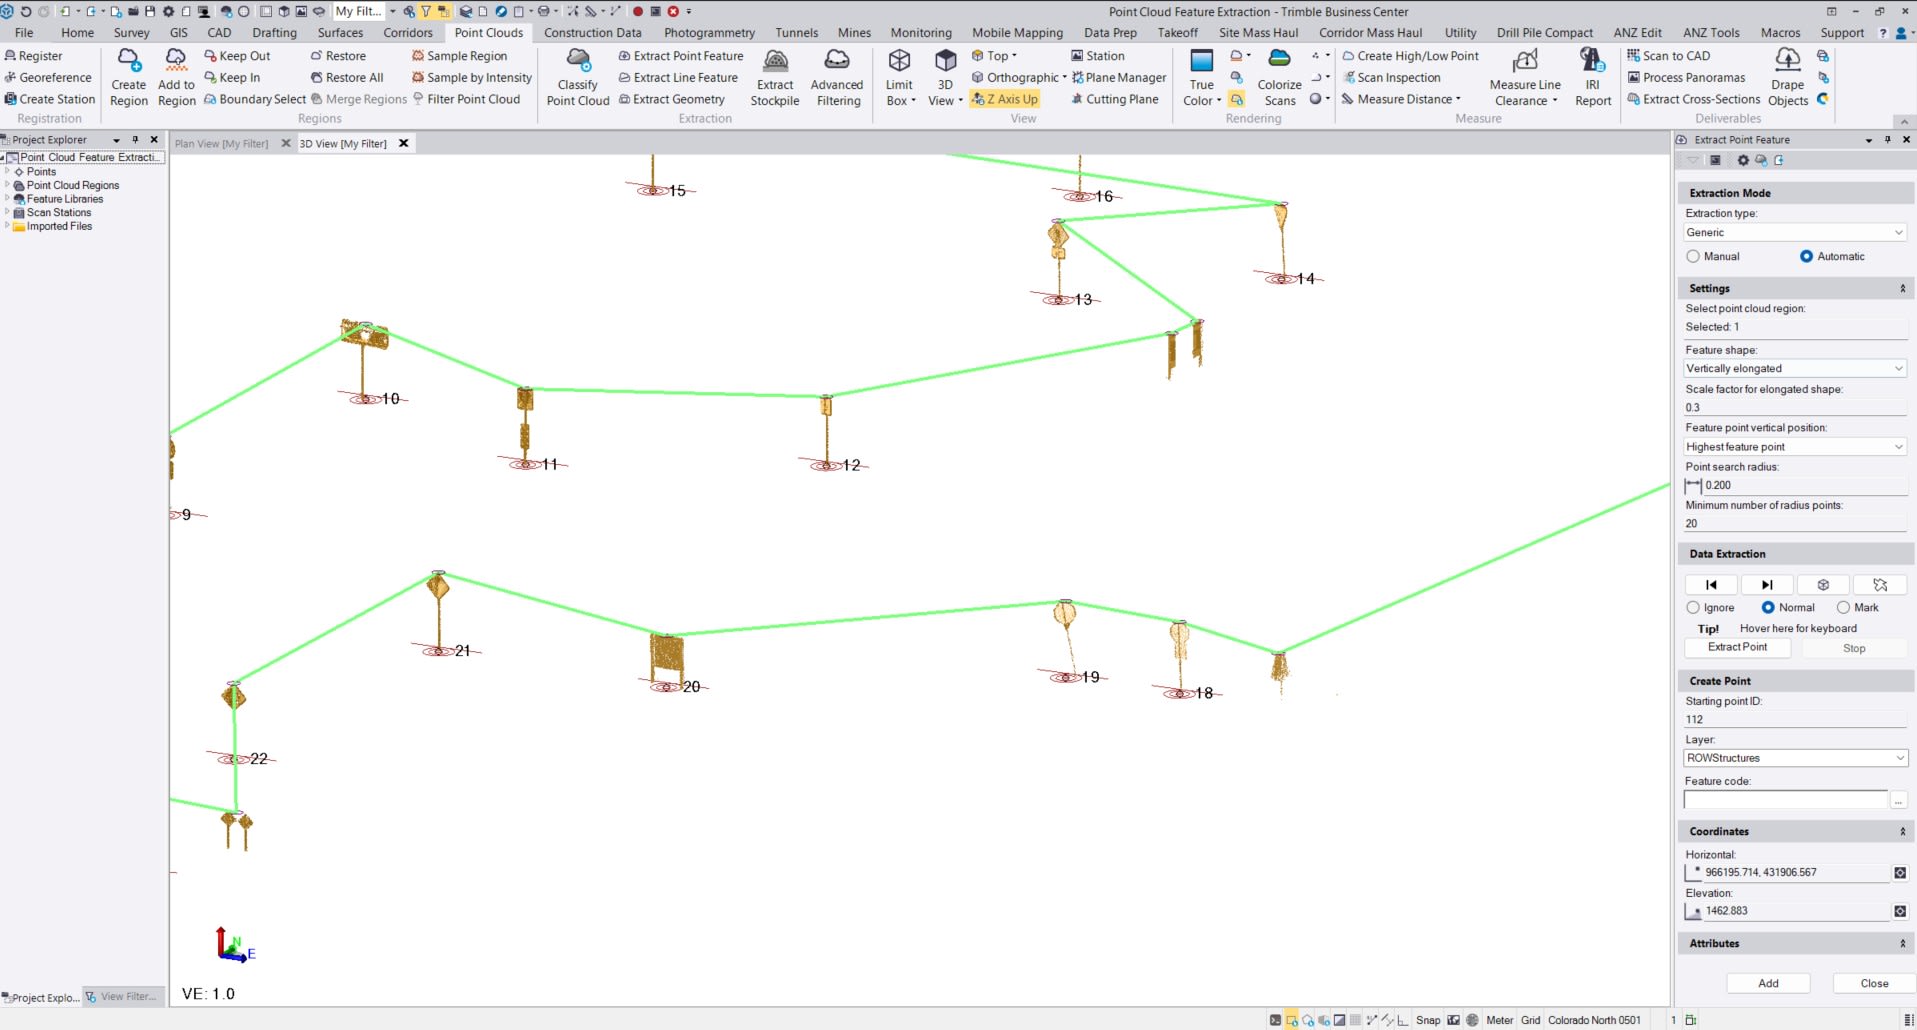Open the Plane Manager

(x=1119, y=77)
